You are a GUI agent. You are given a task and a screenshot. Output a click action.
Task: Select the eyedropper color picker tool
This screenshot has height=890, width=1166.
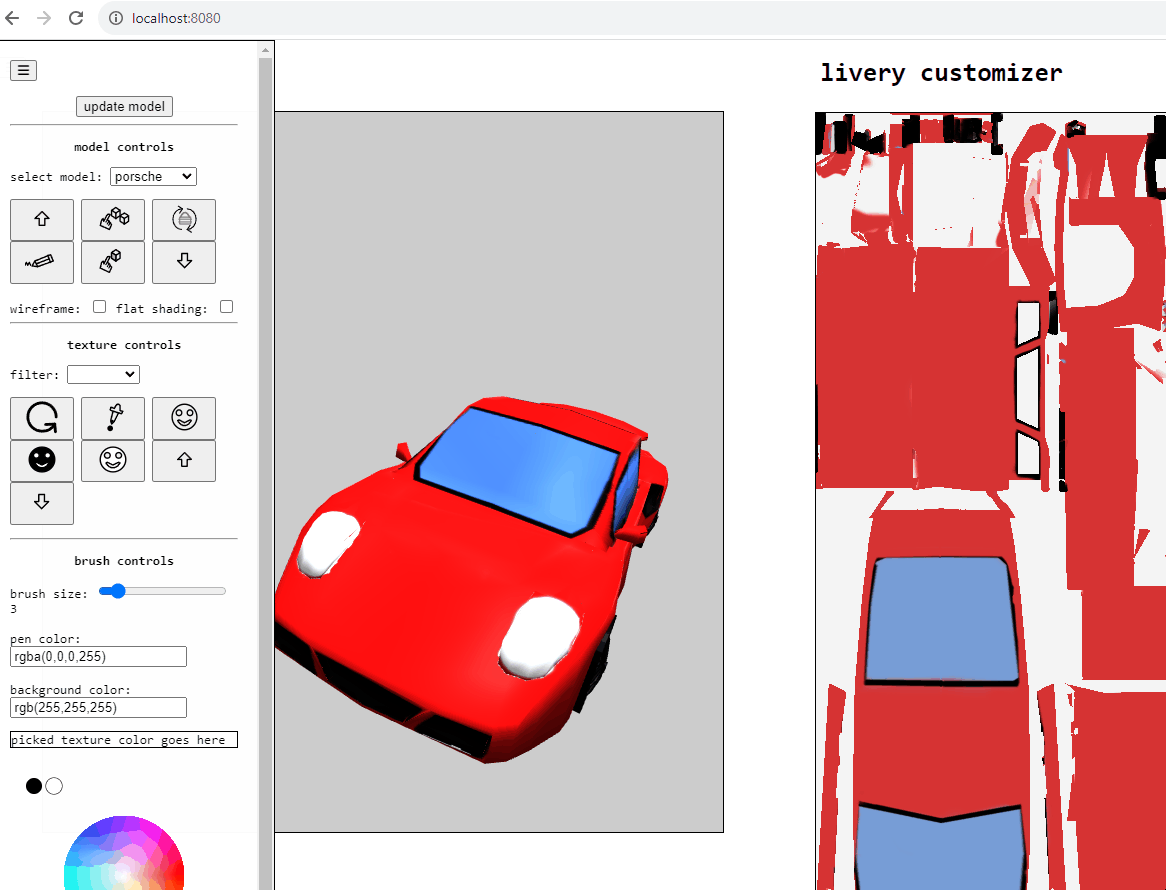pos(113,418)
